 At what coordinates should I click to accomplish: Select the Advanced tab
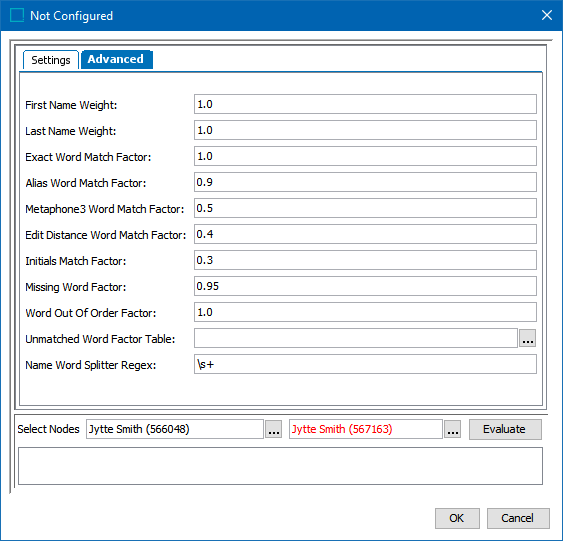116,59
